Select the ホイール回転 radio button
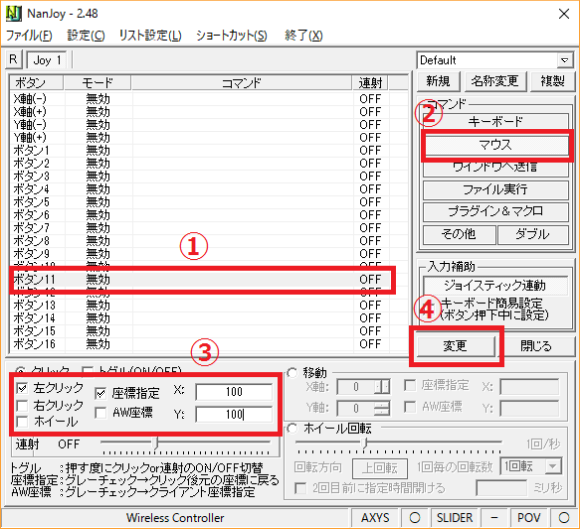This screenshot has width=580, height=529. pos(292,428)
